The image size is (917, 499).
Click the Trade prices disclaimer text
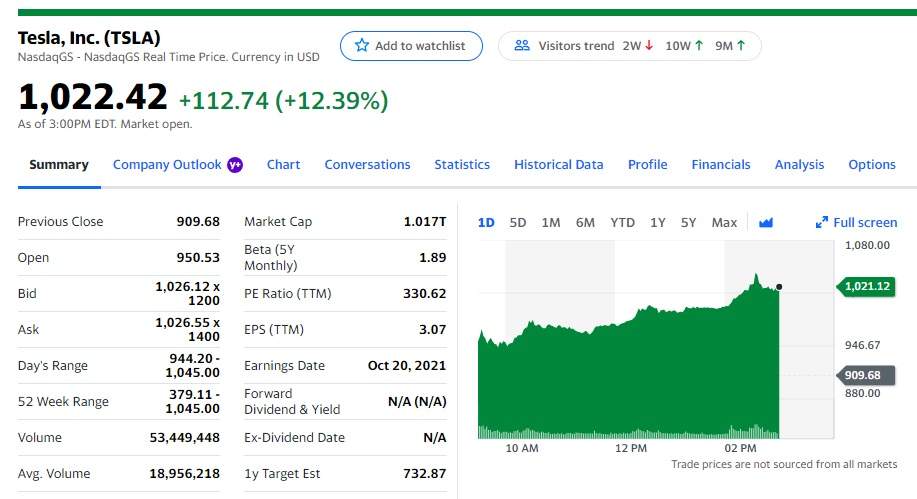click(x=784, y=464)
